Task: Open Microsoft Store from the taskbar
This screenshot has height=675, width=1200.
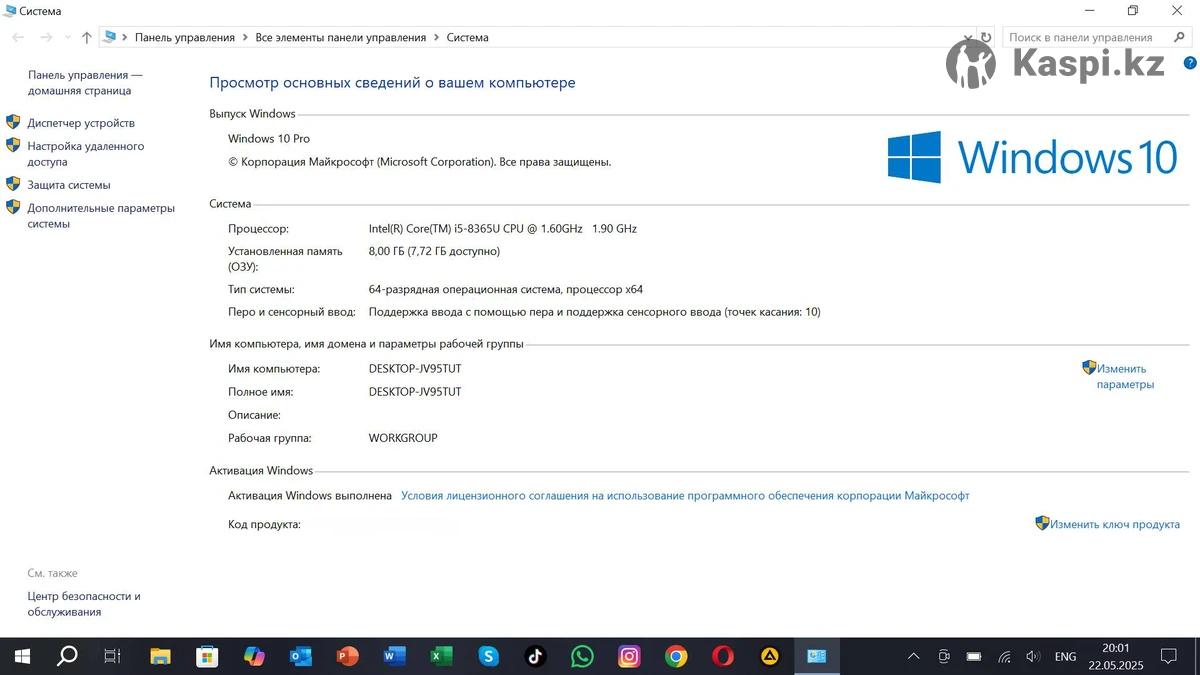Action: click(207, 657)
